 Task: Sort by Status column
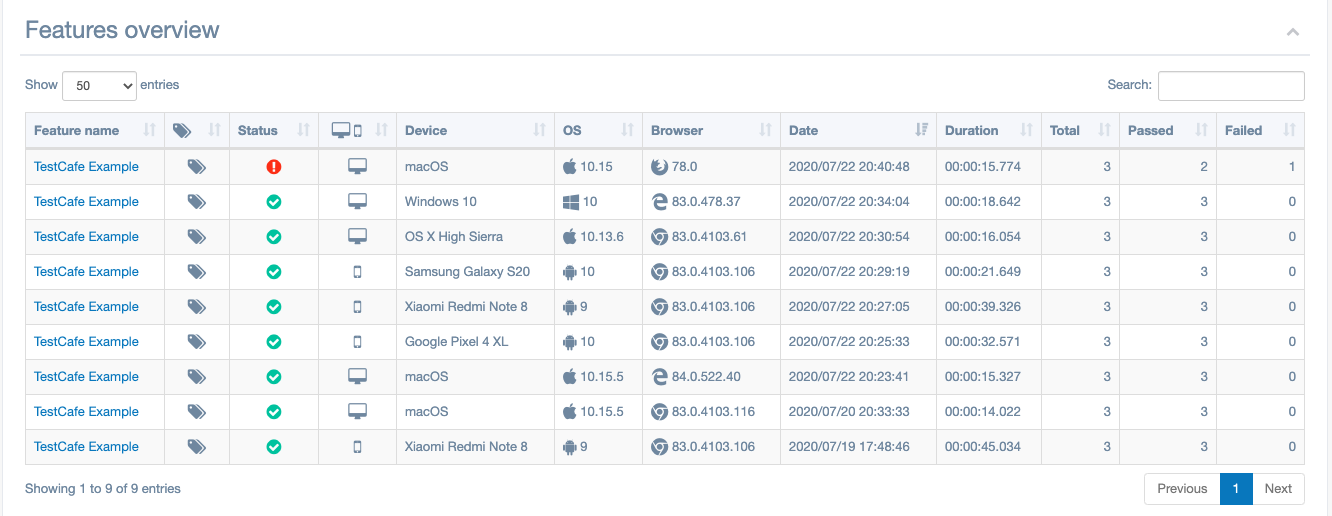[274, 130]
